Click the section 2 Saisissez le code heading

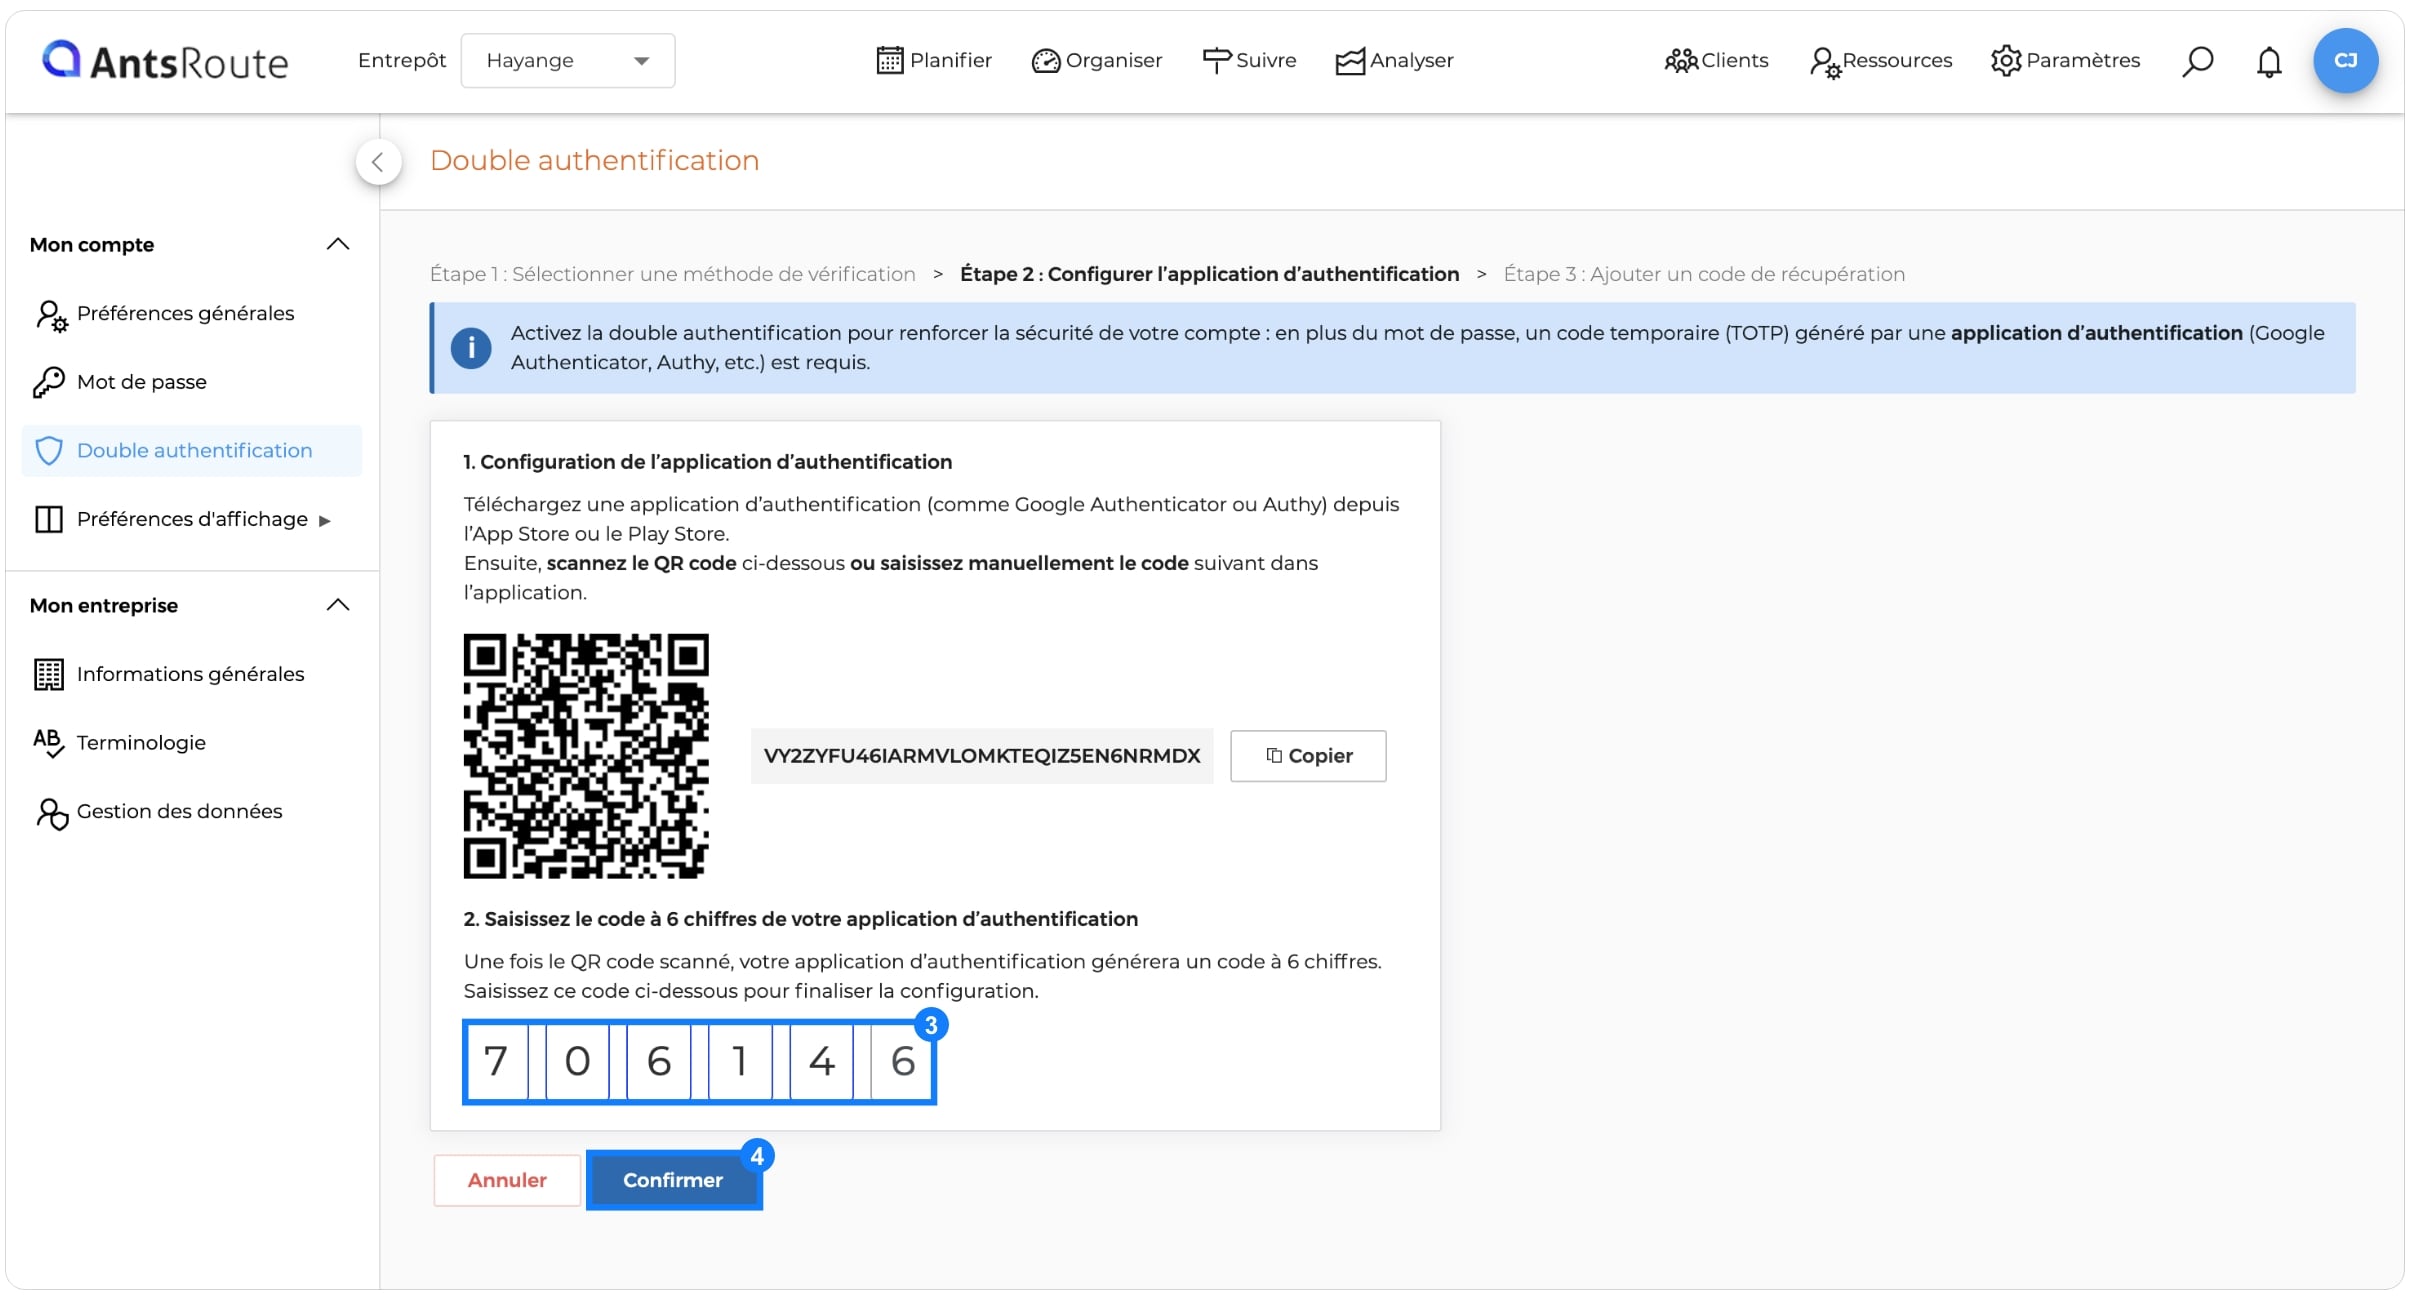801,919
